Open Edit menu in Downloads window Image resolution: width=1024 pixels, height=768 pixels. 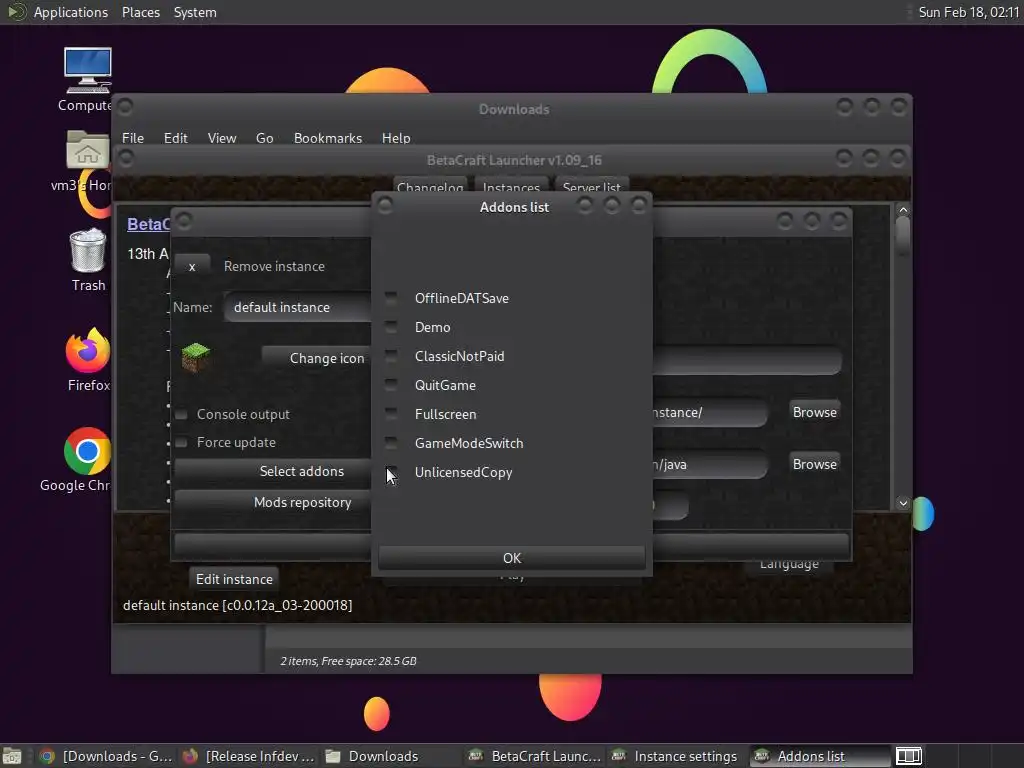coord(176,138)
